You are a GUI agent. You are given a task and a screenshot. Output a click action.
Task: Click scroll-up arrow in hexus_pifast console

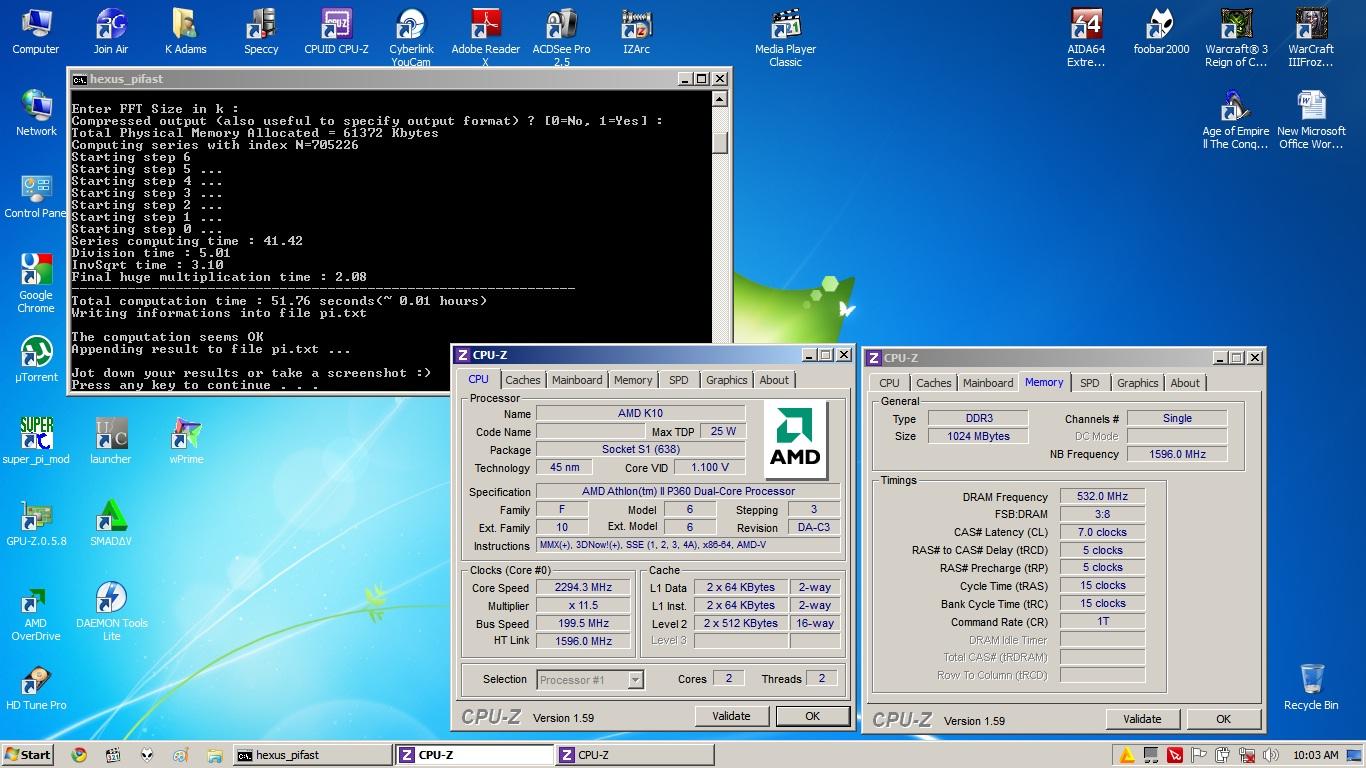tap(720, 99)
